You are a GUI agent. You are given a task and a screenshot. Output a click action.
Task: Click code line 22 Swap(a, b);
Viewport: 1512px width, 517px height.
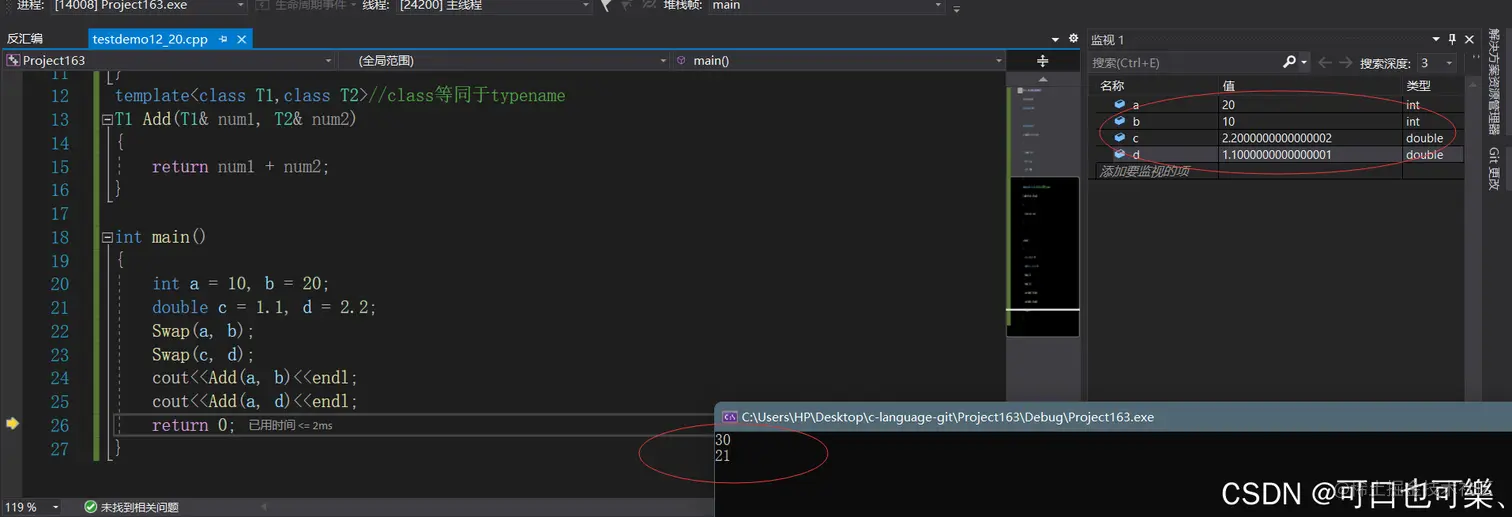click(x=203, y=331)
